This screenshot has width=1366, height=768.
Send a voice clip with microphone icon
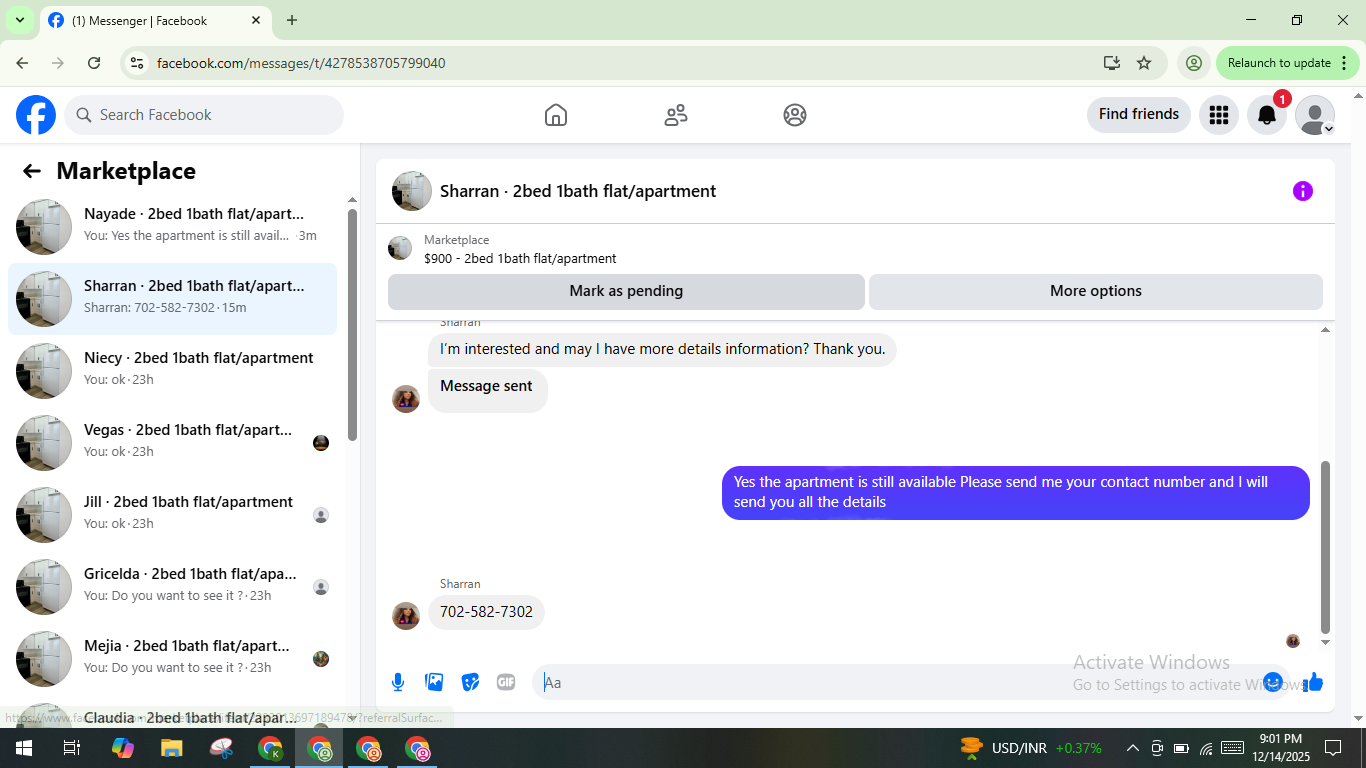pyautogui.click(x=398, y=682)
